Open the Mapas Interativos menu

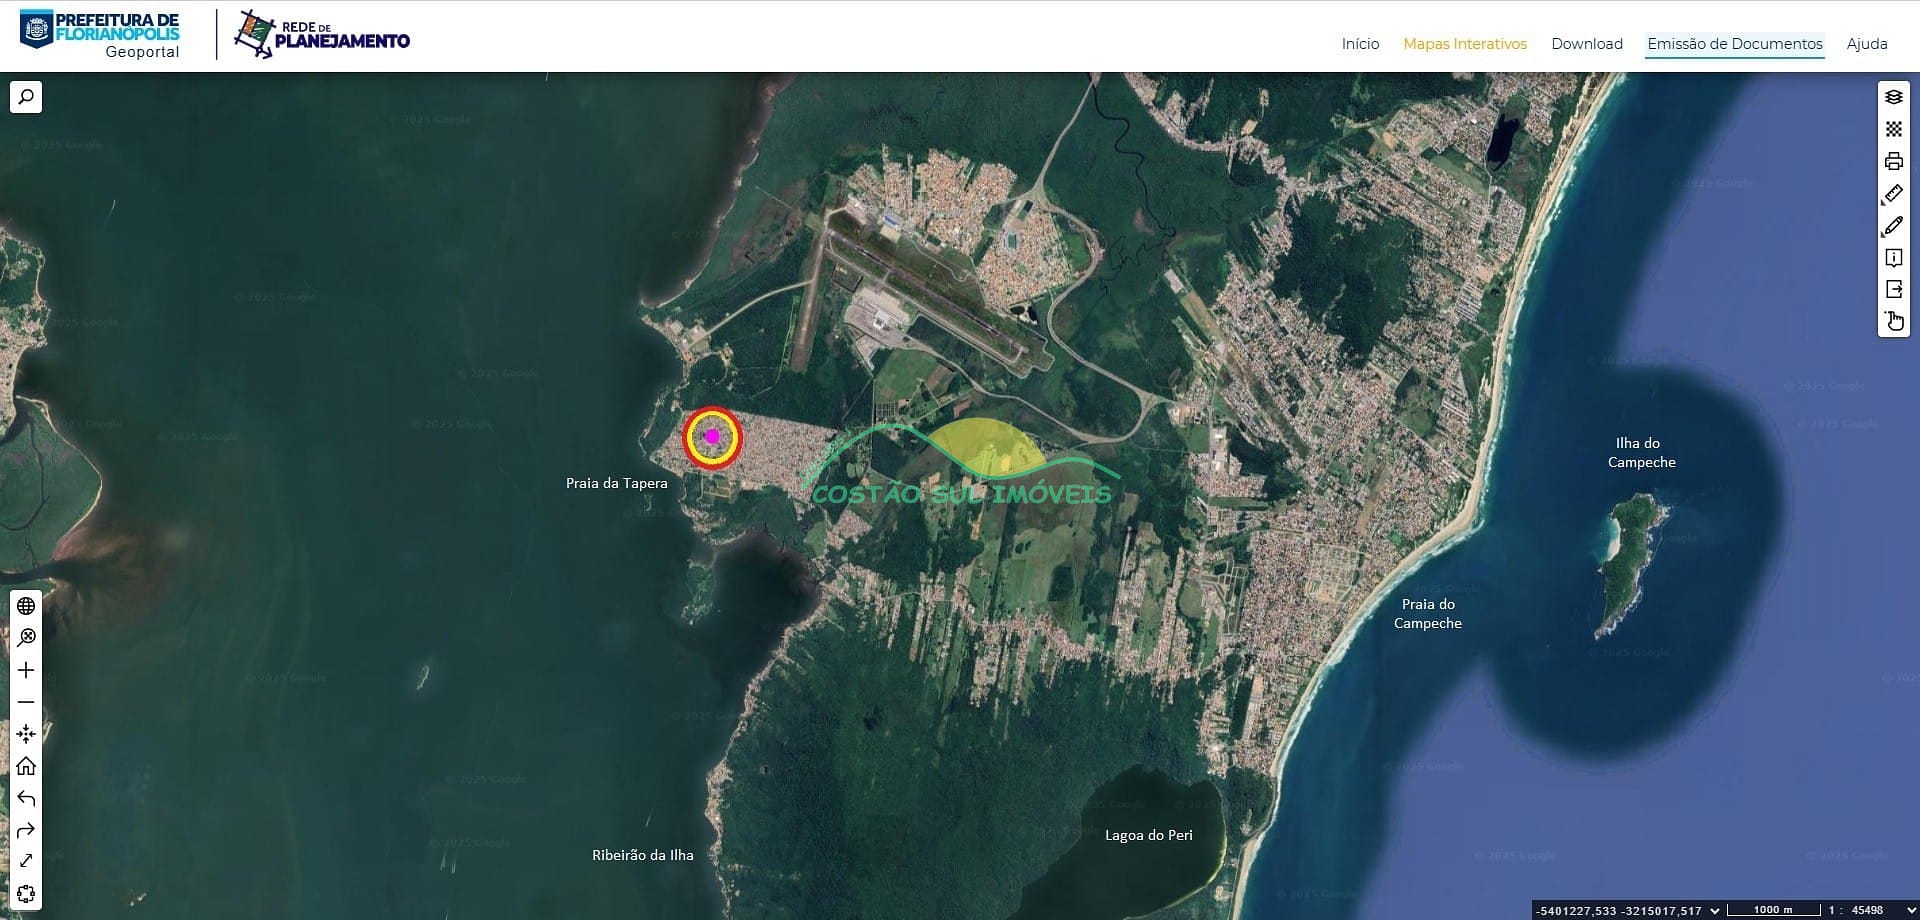point(1464,44)
